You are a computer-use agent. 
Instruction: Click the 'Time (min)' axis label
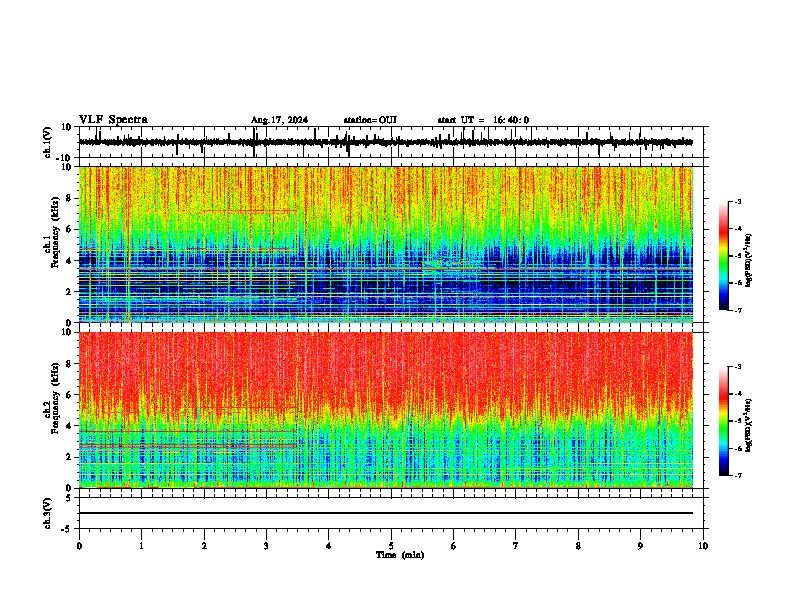tap(400, 555)
